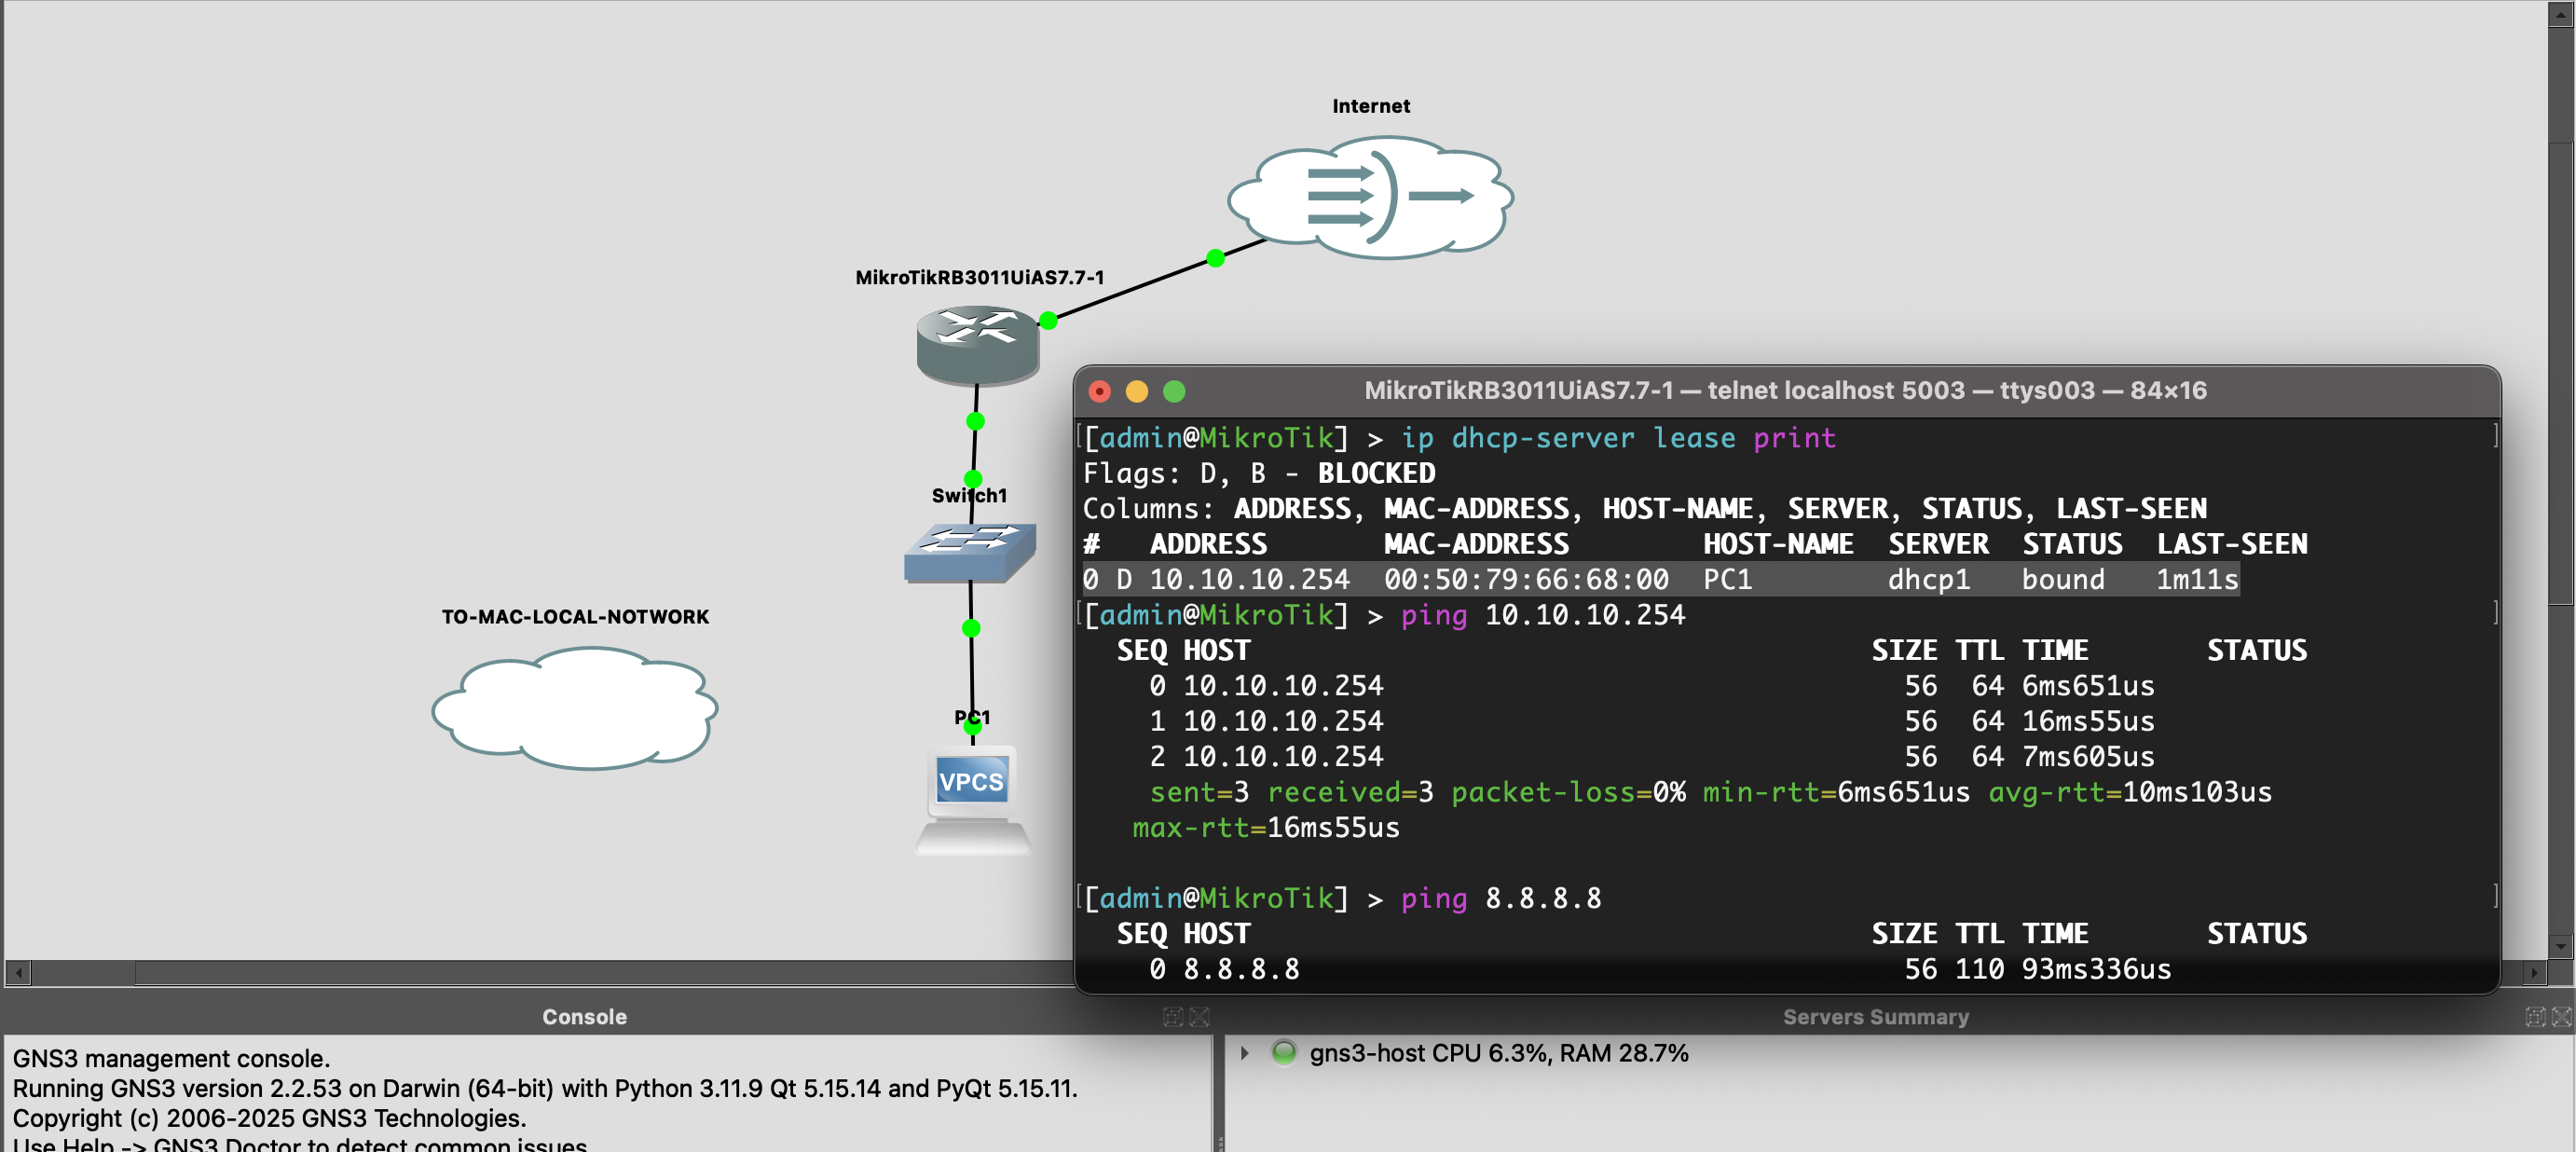Close the Servers Summary dock panel

coord(2561,1017)
